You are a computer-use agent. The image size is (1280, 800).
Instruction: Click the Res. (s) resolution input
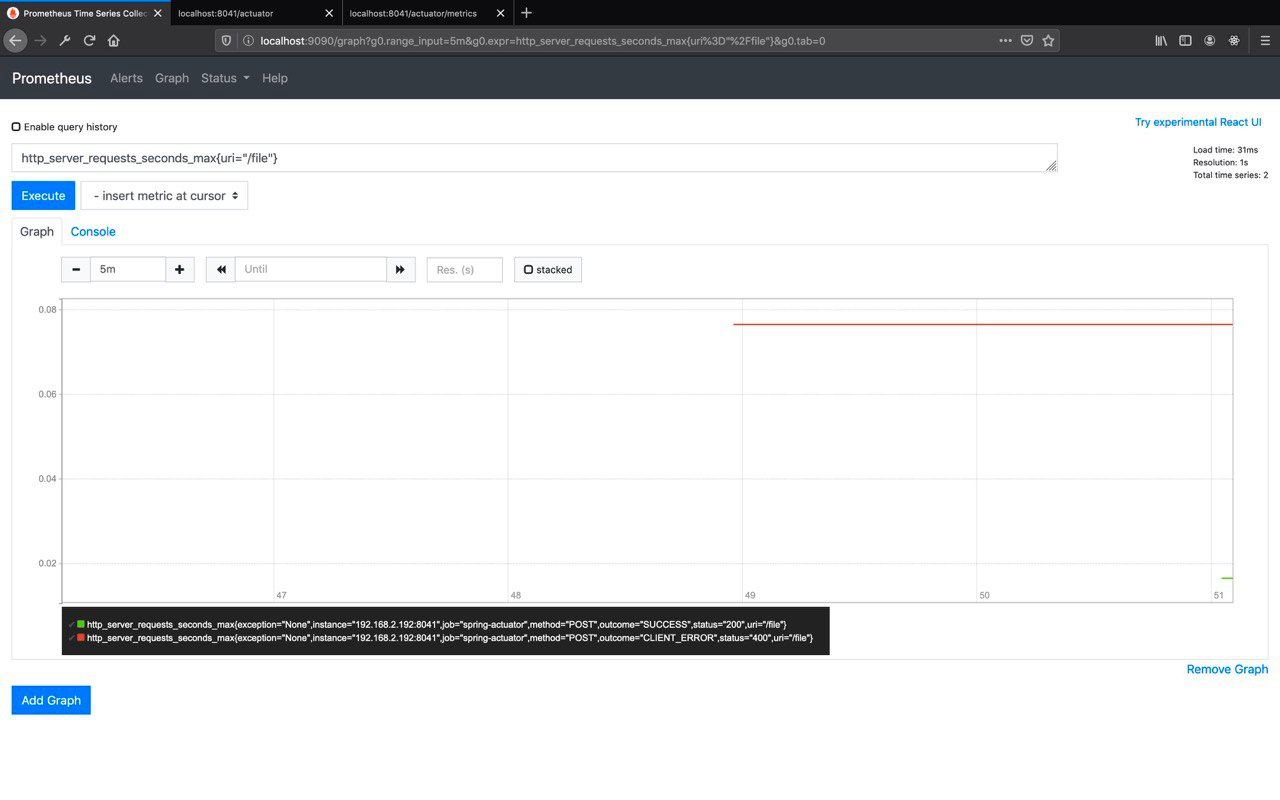(x=465, y=269)
